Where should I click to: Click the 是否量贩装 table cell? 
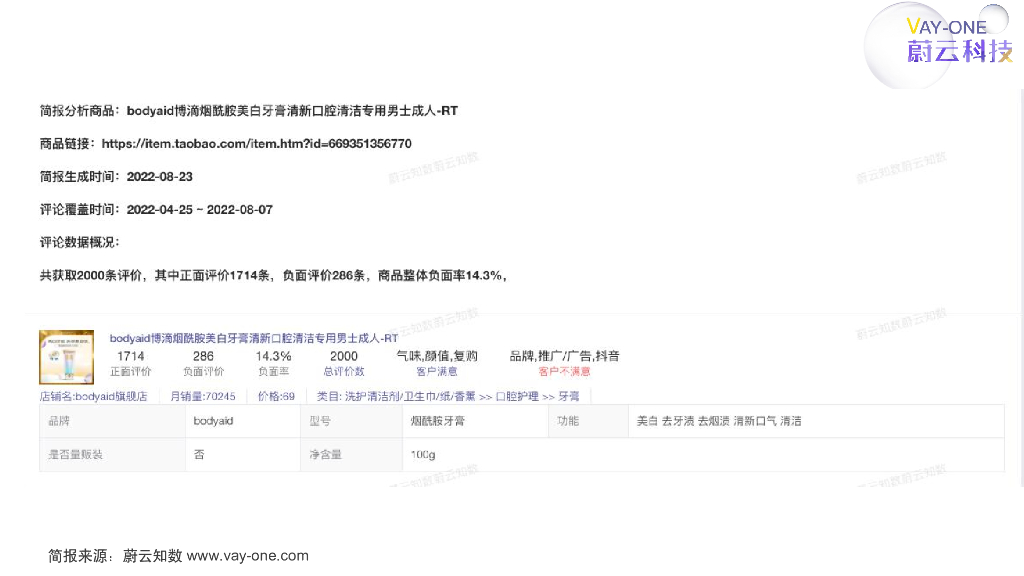point(112,455)
